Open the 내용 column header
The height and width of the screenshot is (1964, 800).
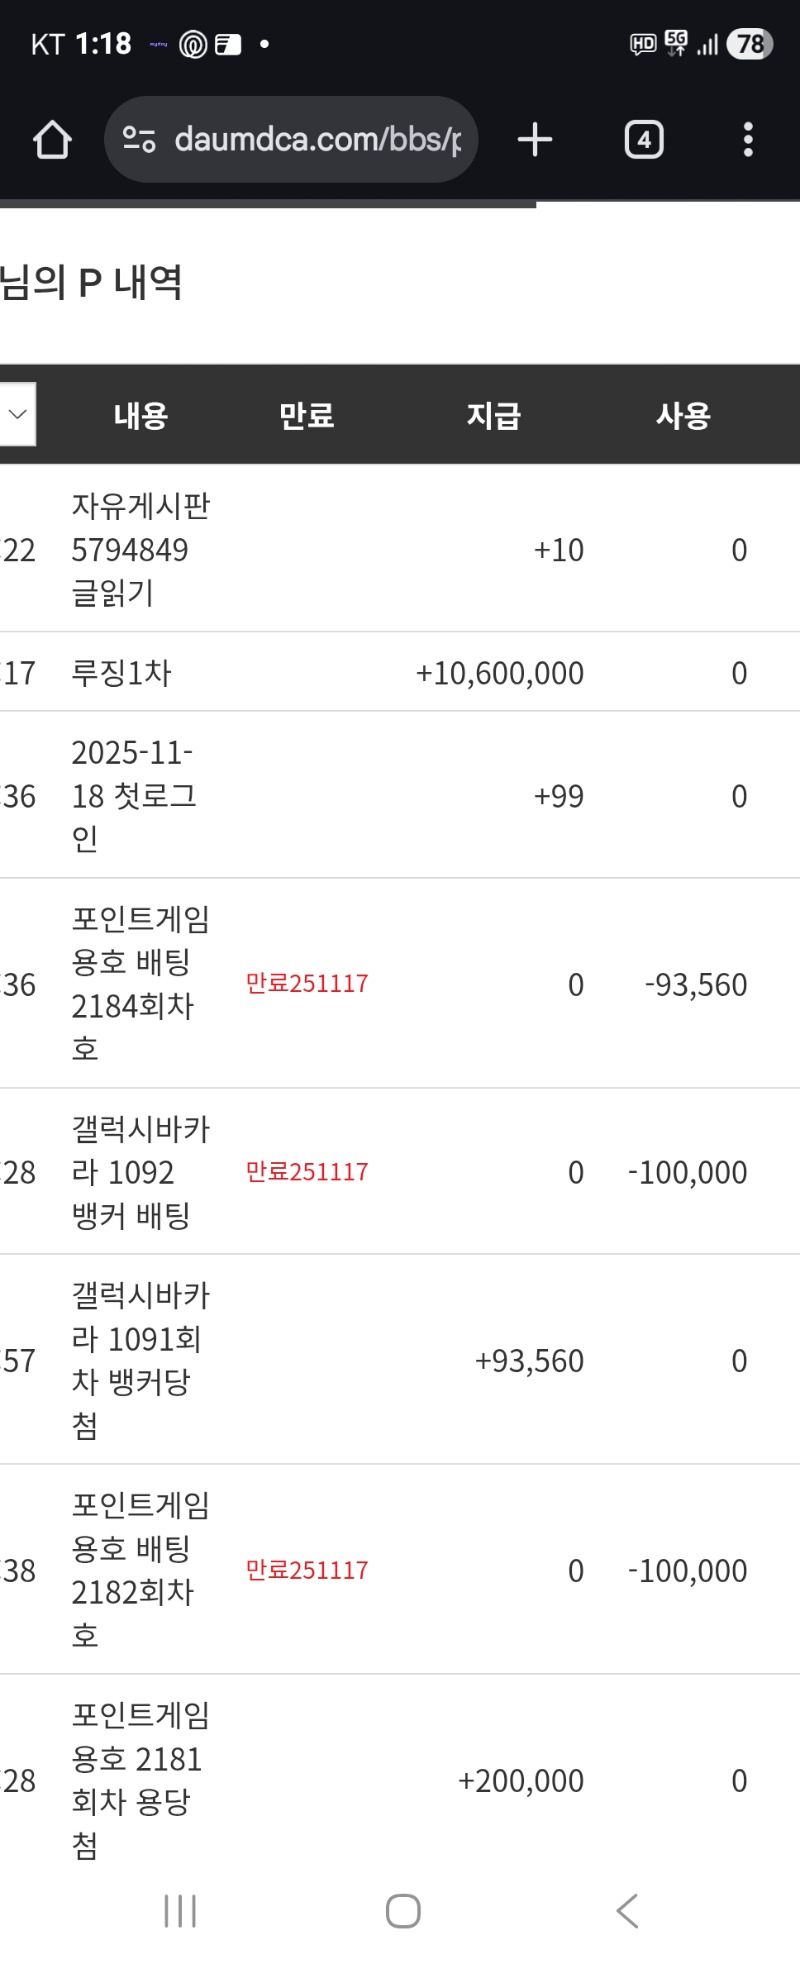[x=140, y=416]
